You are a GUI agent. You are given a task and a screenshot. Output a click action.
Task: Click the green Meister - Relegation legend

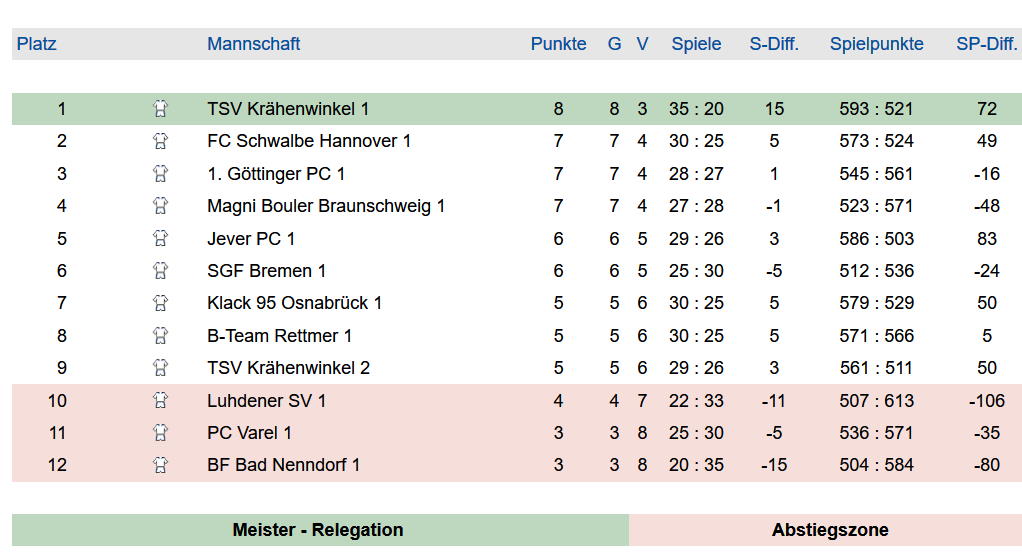point(320,529)
